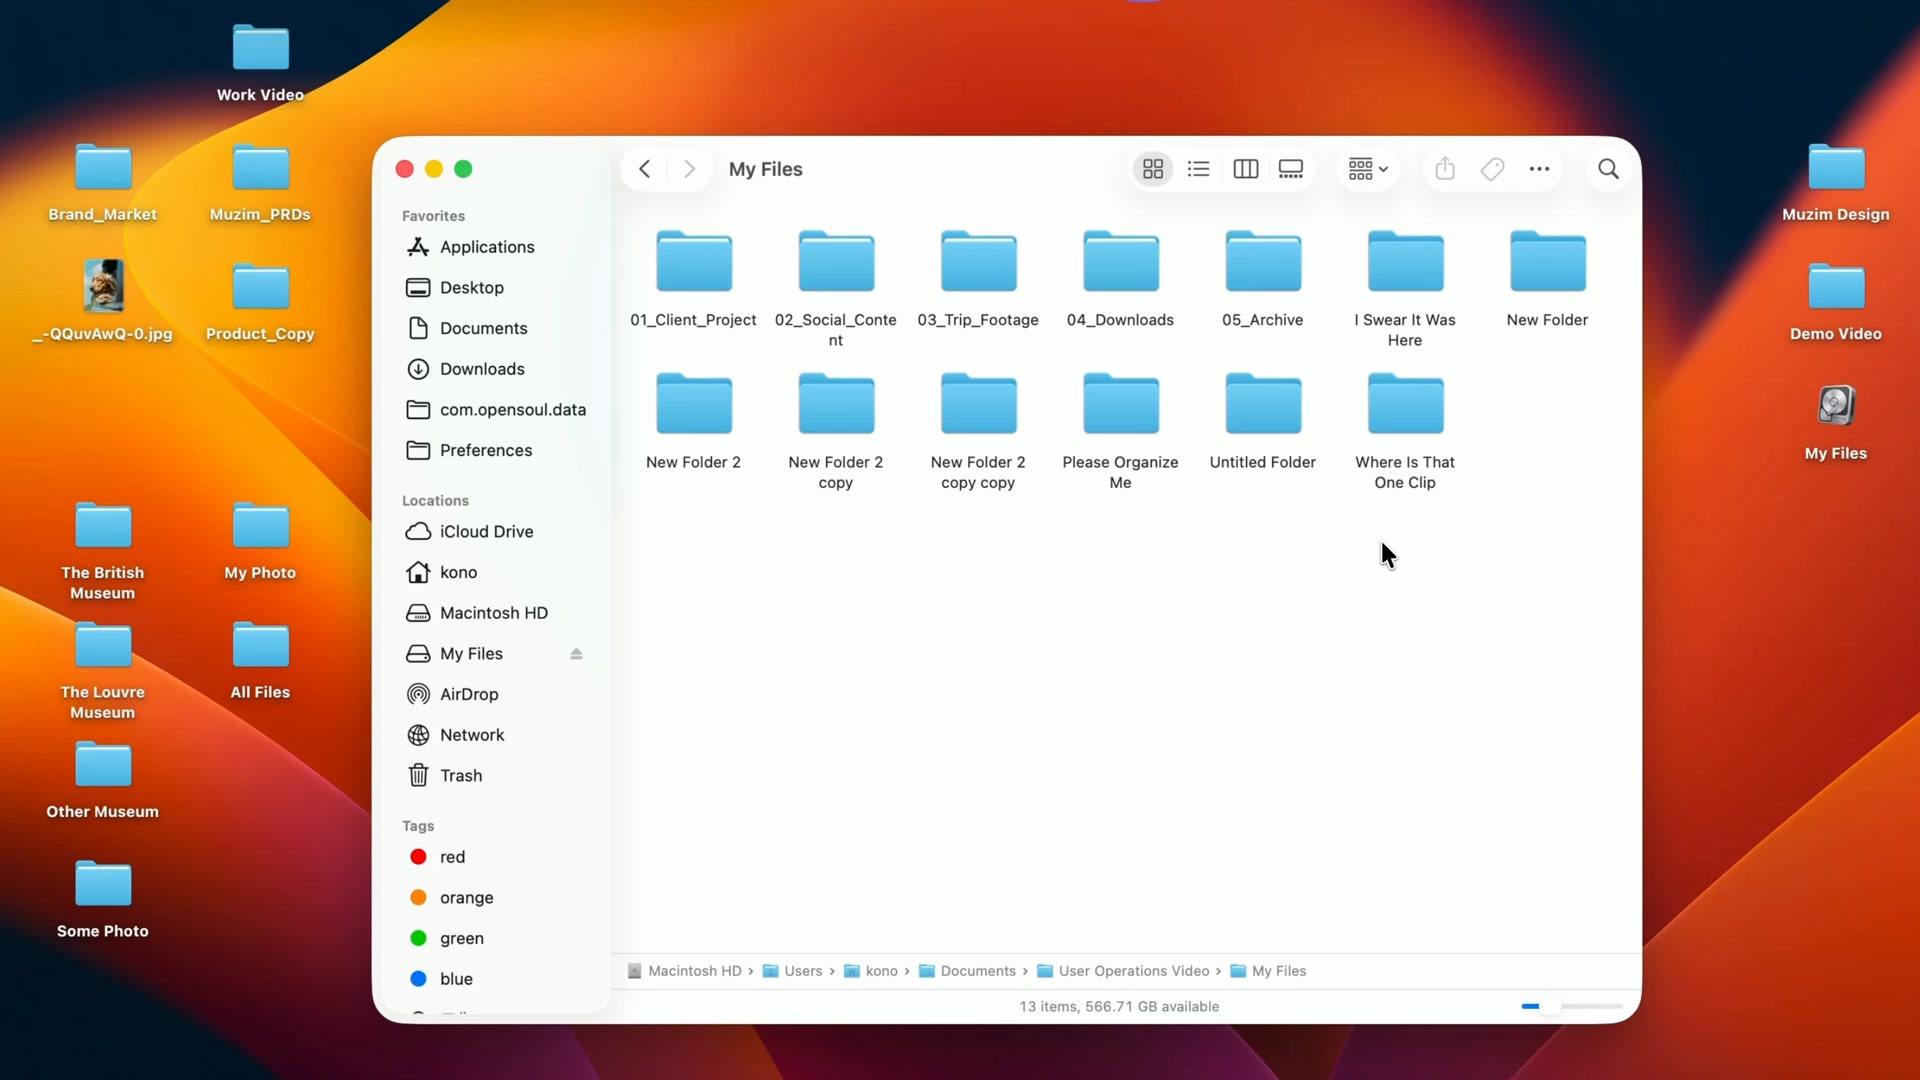Select the My Files drive on desktop
This screenshot has width=1920, height=1080.
coord(1836,423)
